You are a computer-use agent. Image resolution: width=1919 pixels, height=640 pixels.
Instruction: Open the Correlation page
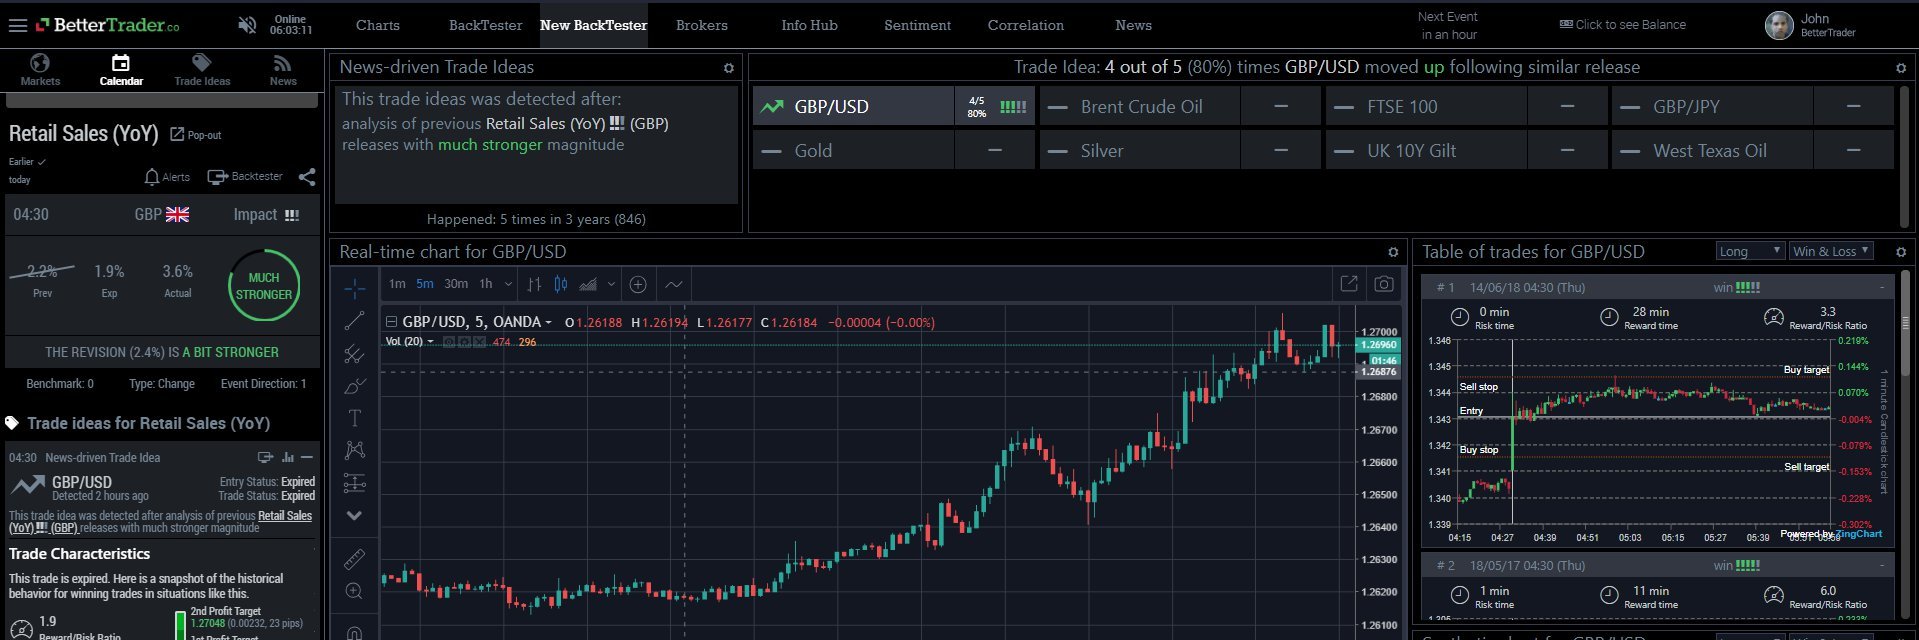tap(1025, 25)
